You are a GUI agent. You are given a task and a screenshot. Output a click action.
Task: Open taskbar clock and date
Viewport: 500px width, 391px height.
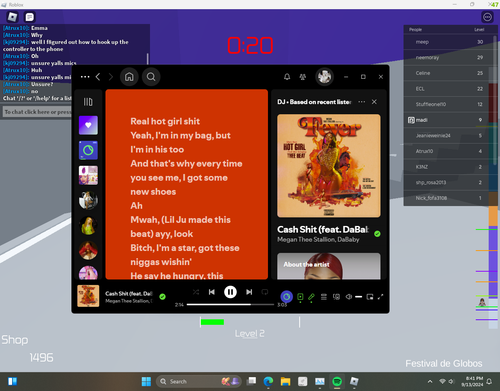tap(472, 381)
